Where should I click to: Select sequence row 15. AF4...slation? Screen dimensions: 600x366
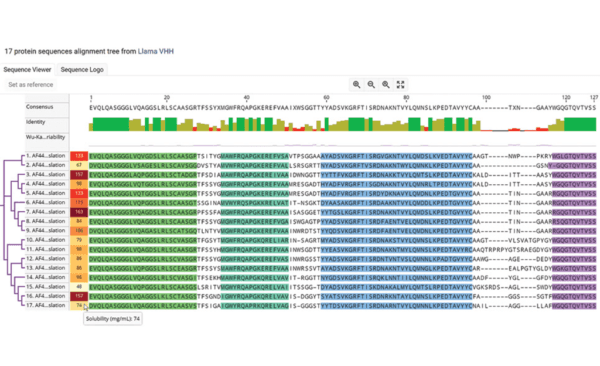coord(45,287)
